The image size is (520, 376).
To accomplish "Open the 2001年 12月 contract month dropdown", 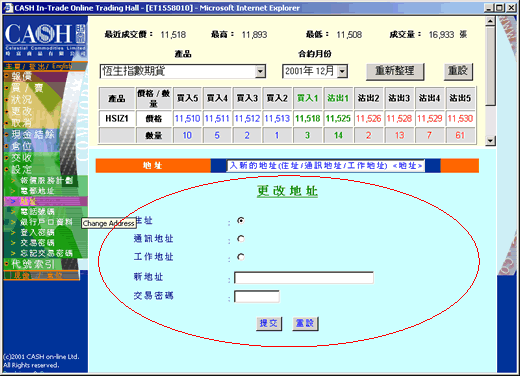I will point(342,71).
